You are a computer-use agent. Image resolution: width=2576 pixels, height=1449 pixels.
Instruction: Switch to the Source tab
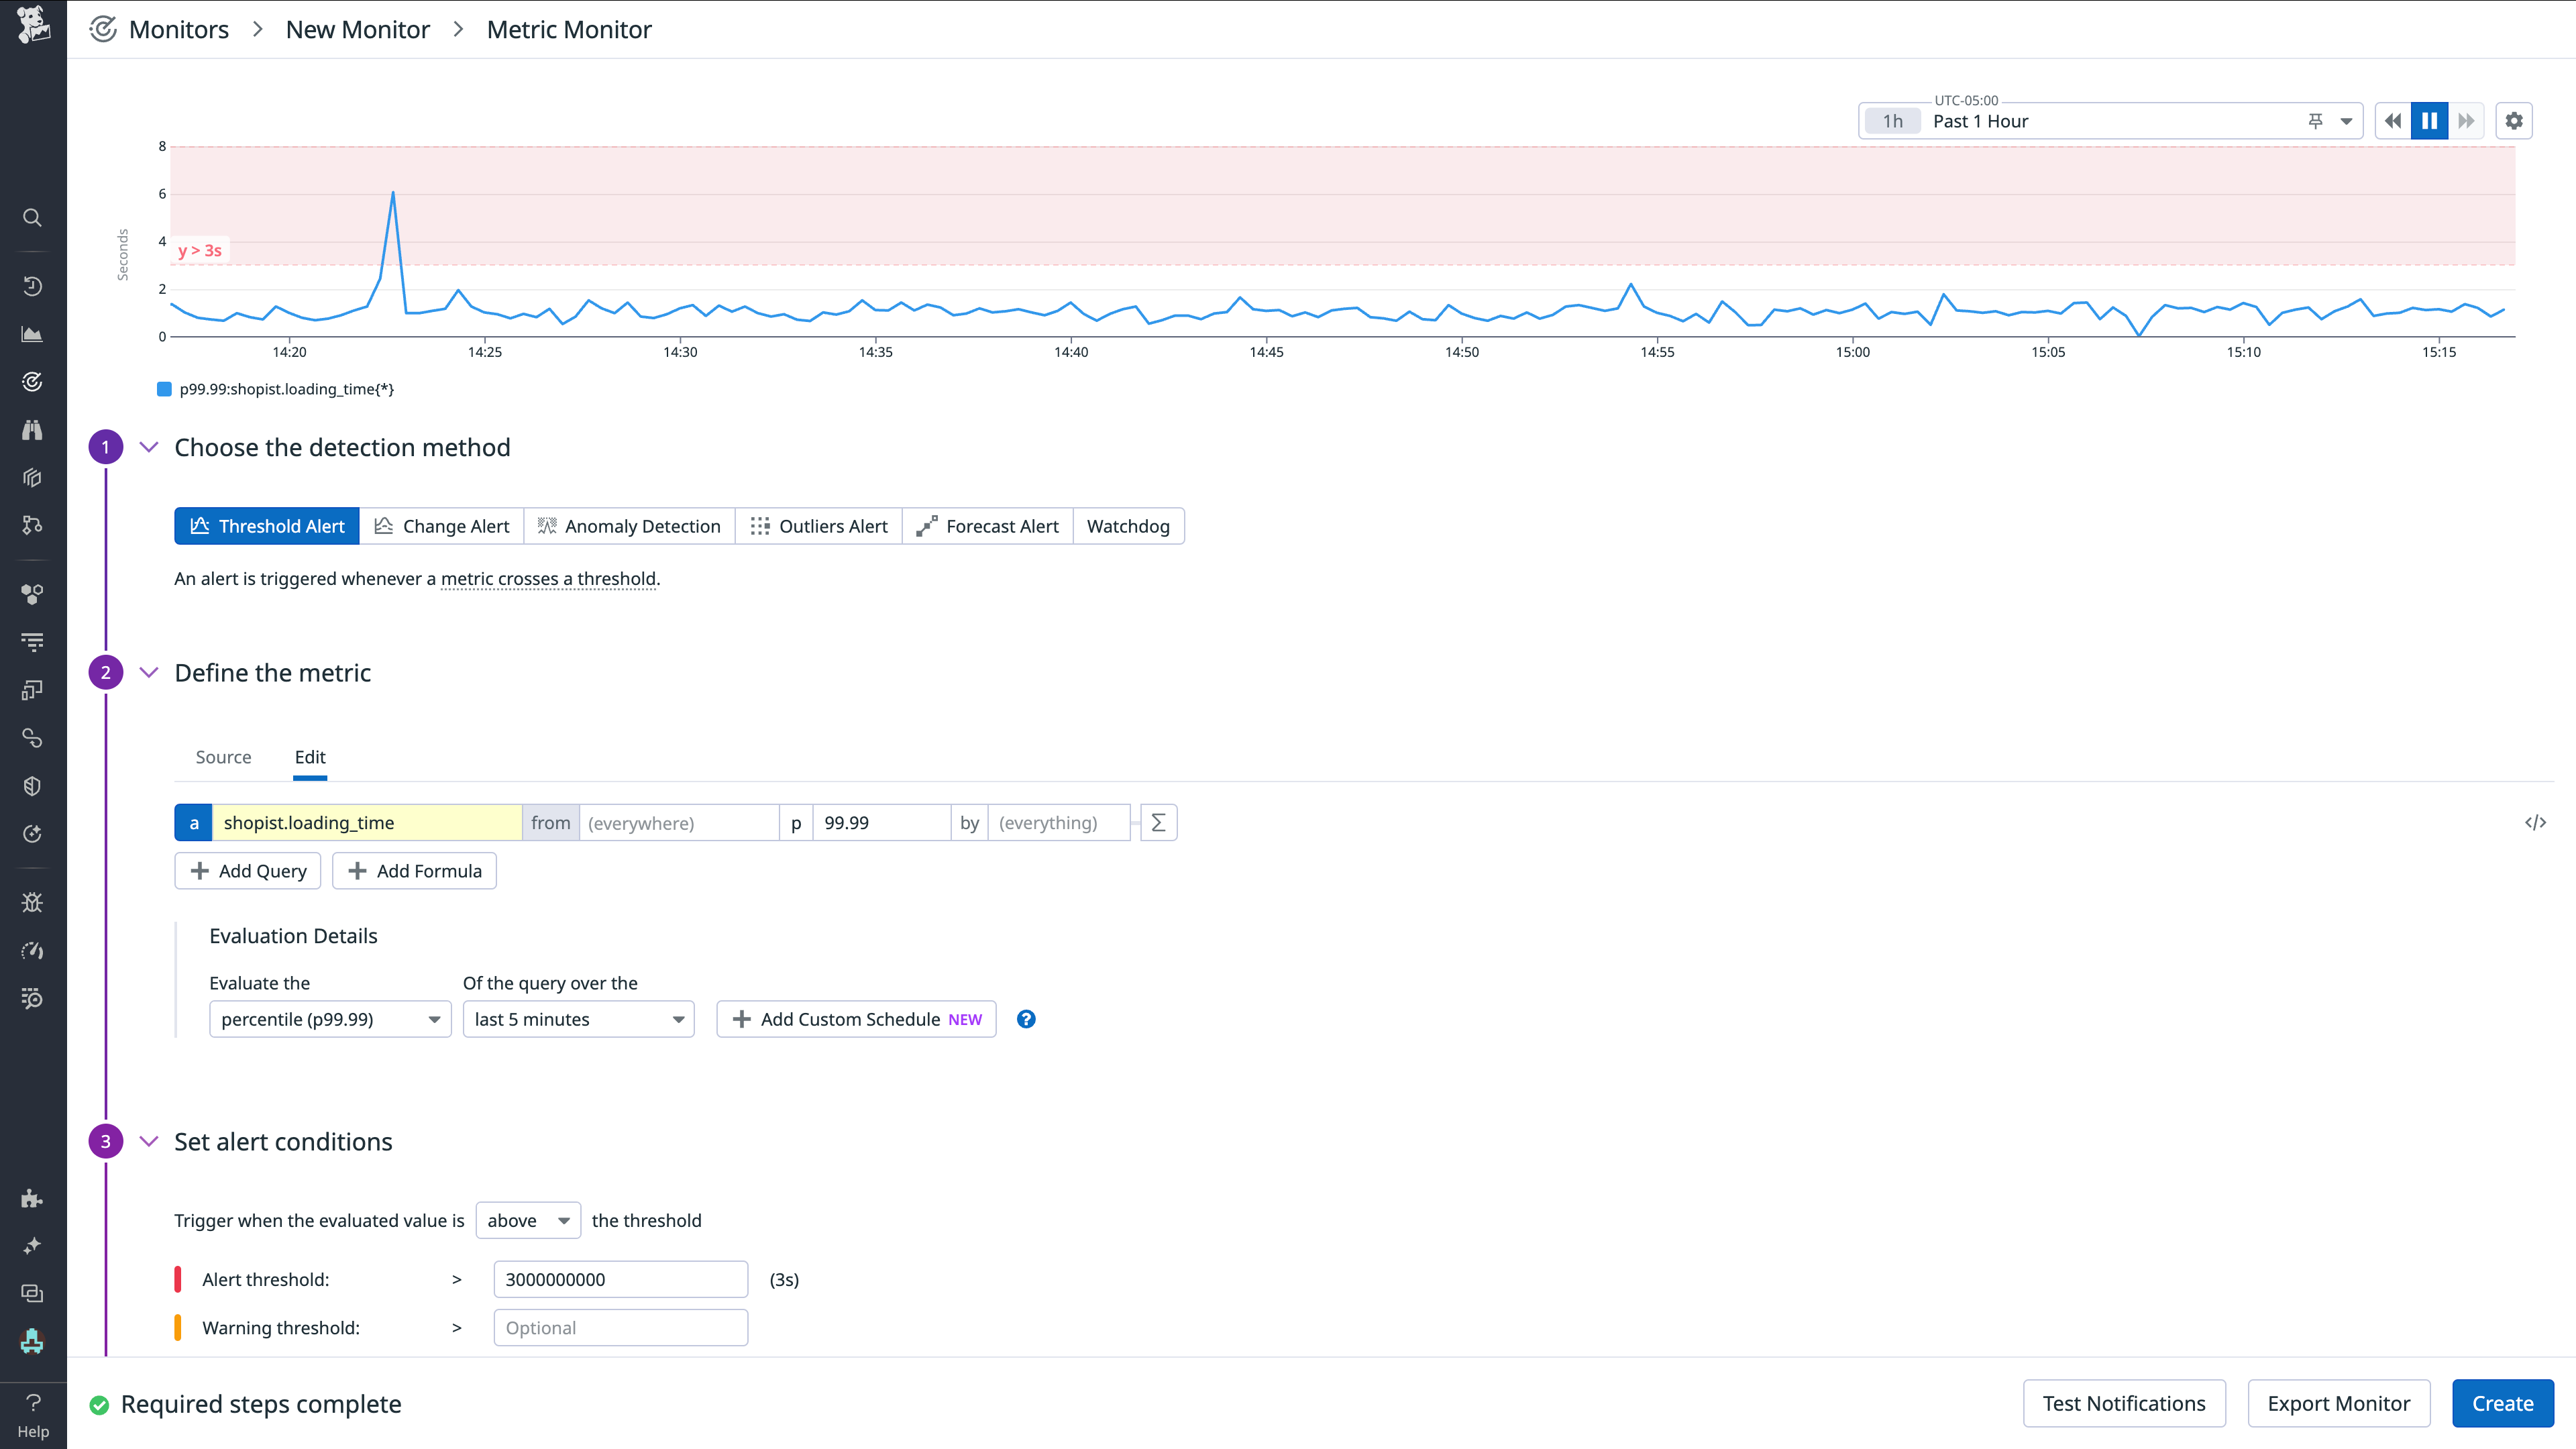tap(223, 757)
